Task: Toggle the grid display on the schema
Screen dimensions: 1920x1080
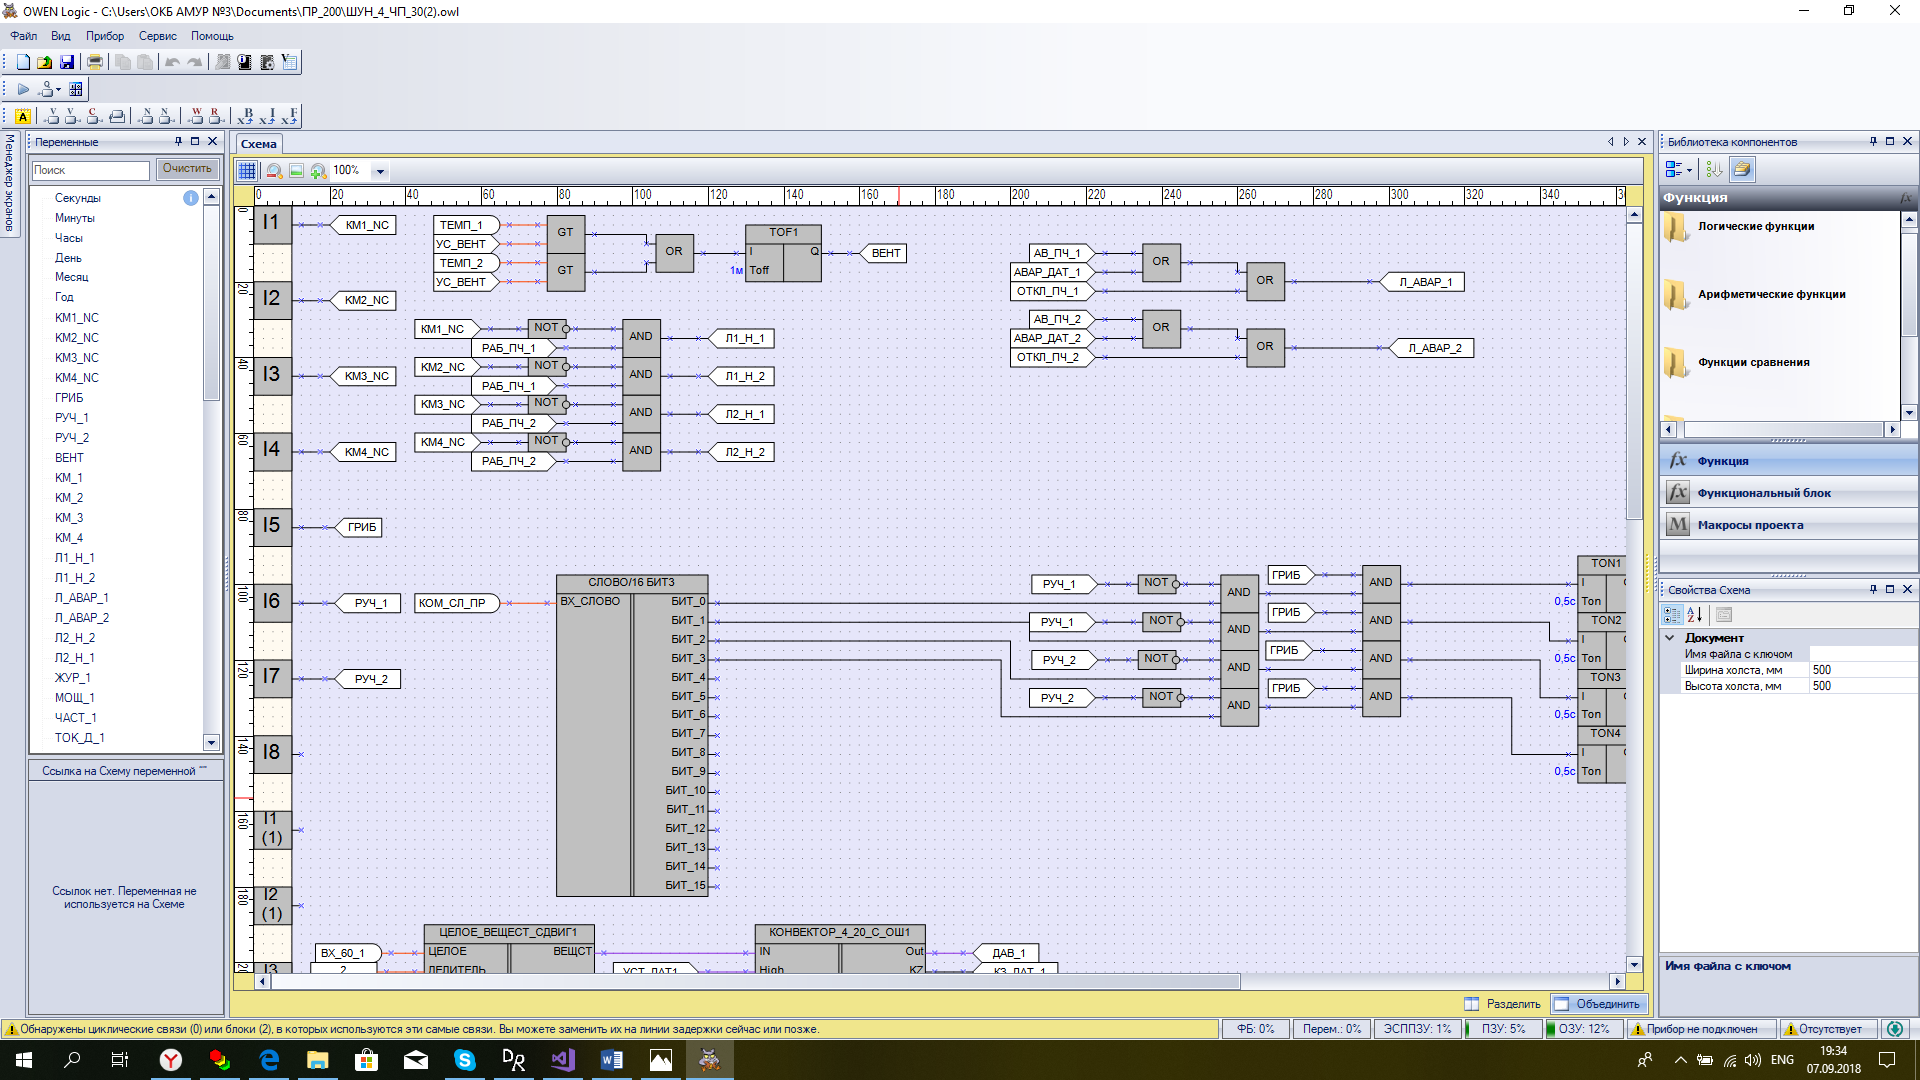Action: coord(247,171)
